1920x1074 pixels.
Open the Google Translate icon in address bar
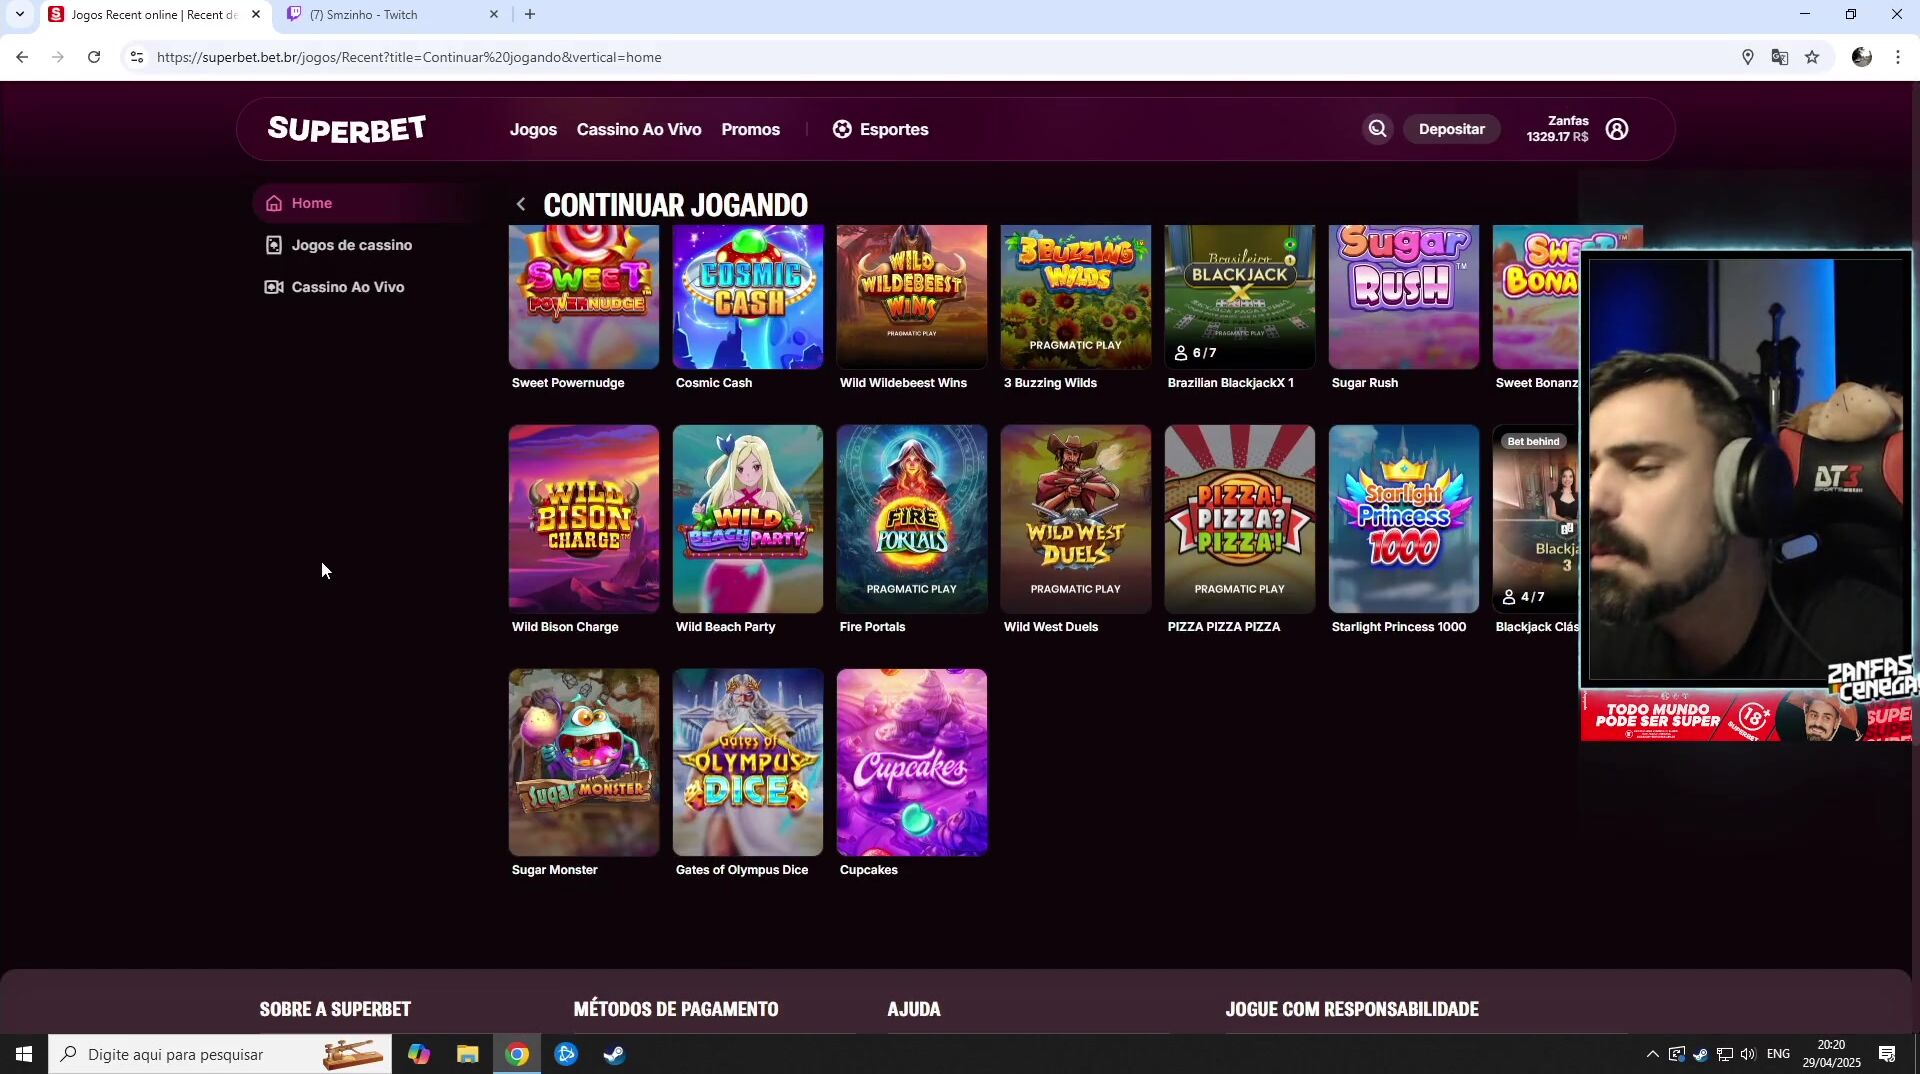pyautogui.click(x=1780, y=57)
